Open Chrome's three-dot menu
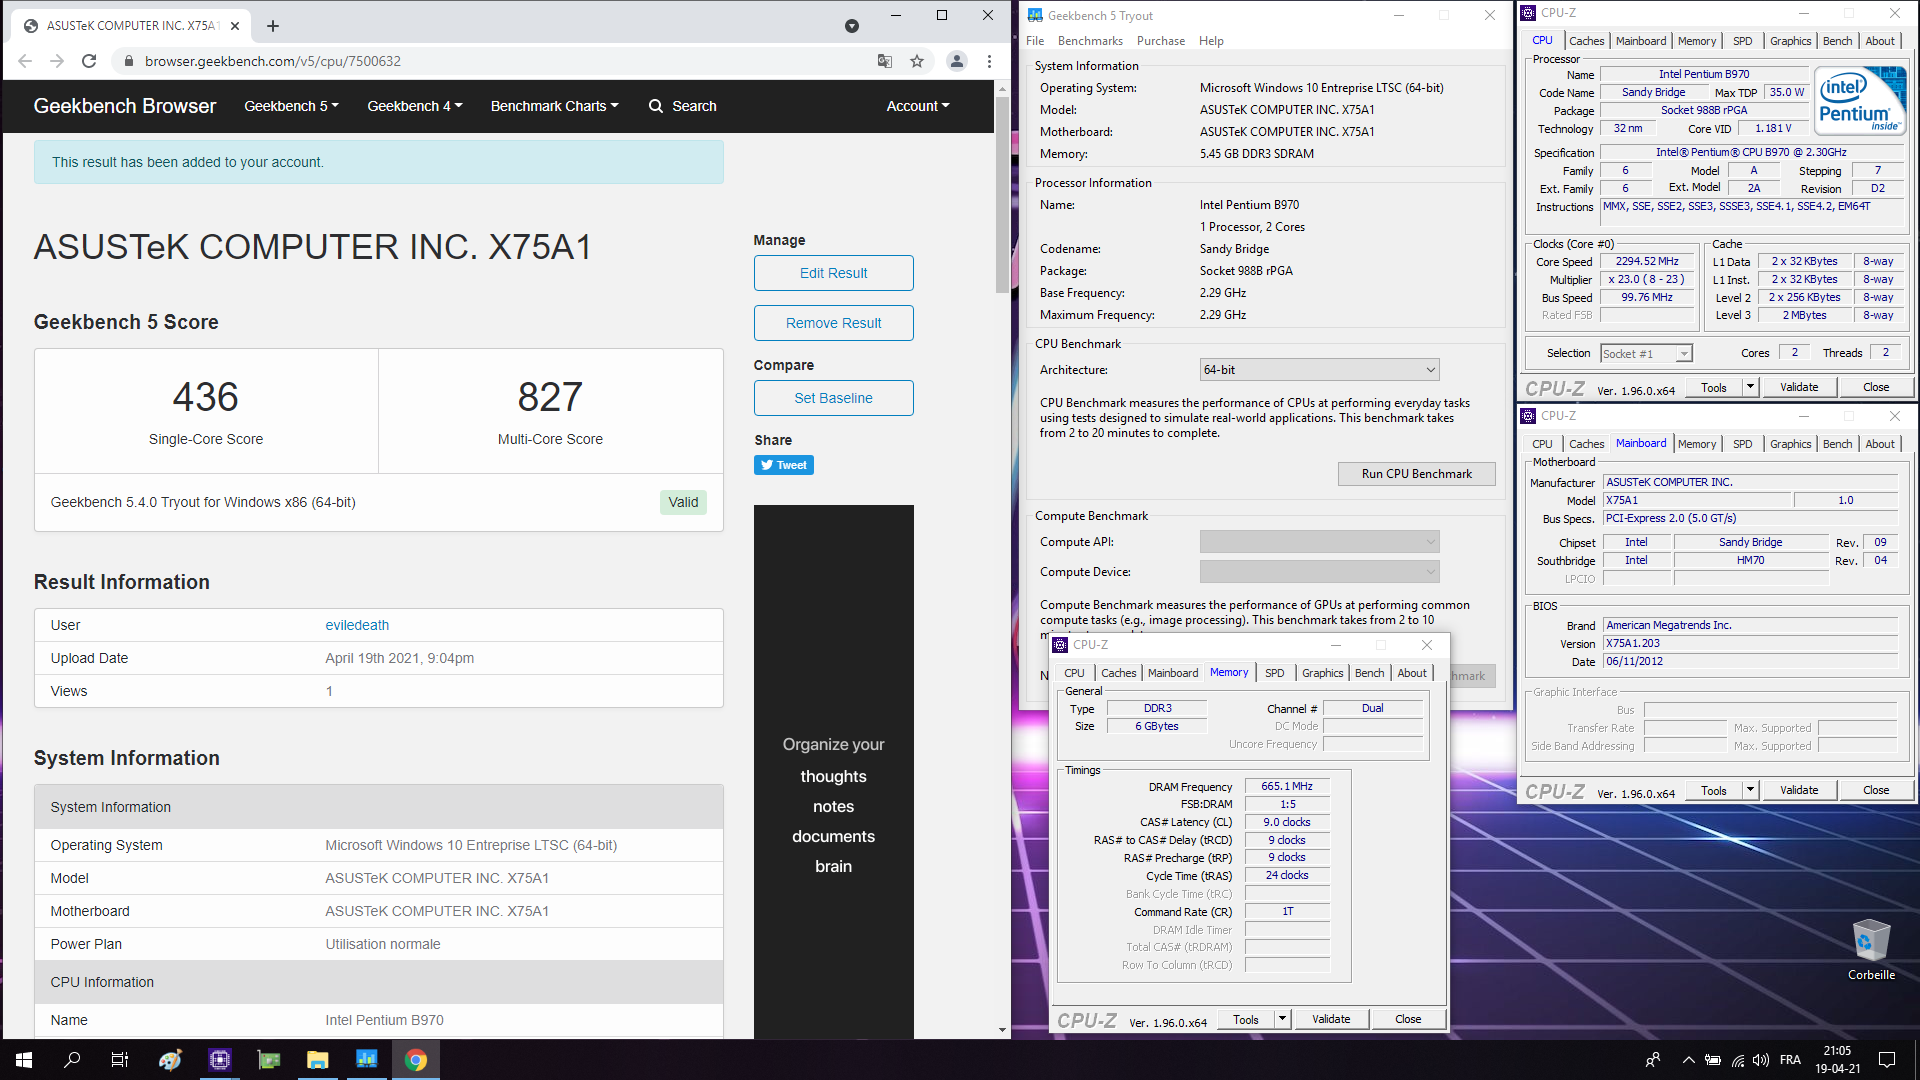Image resolution: width=1920 pixels, height=1080 pixels. pos(989,61)
